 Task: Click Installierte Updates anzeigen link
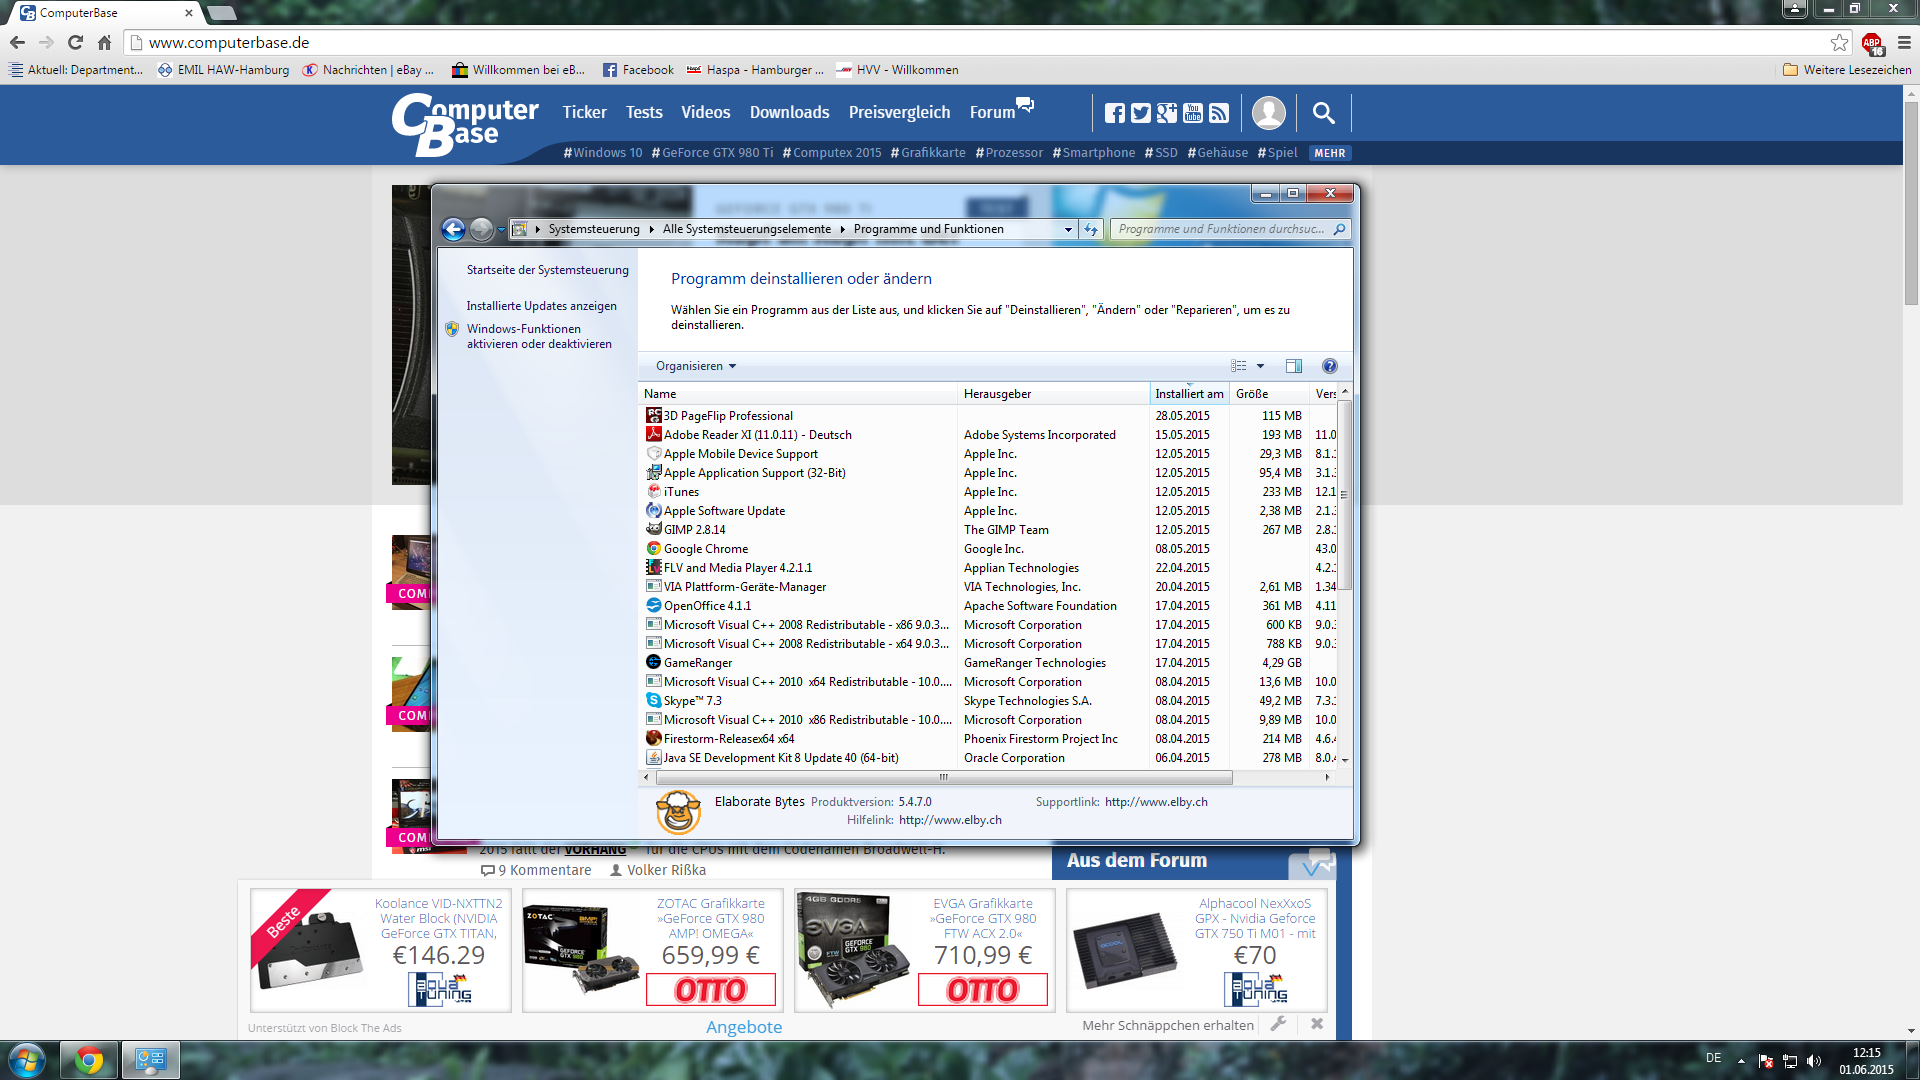[541, 306]
